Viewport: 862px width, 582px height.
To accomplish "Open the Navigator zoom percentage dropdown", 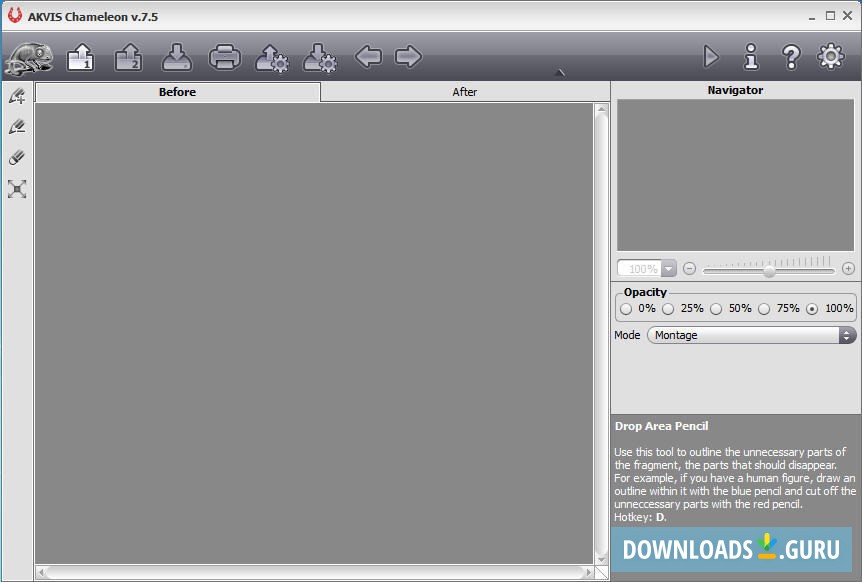I will point(671,268).
